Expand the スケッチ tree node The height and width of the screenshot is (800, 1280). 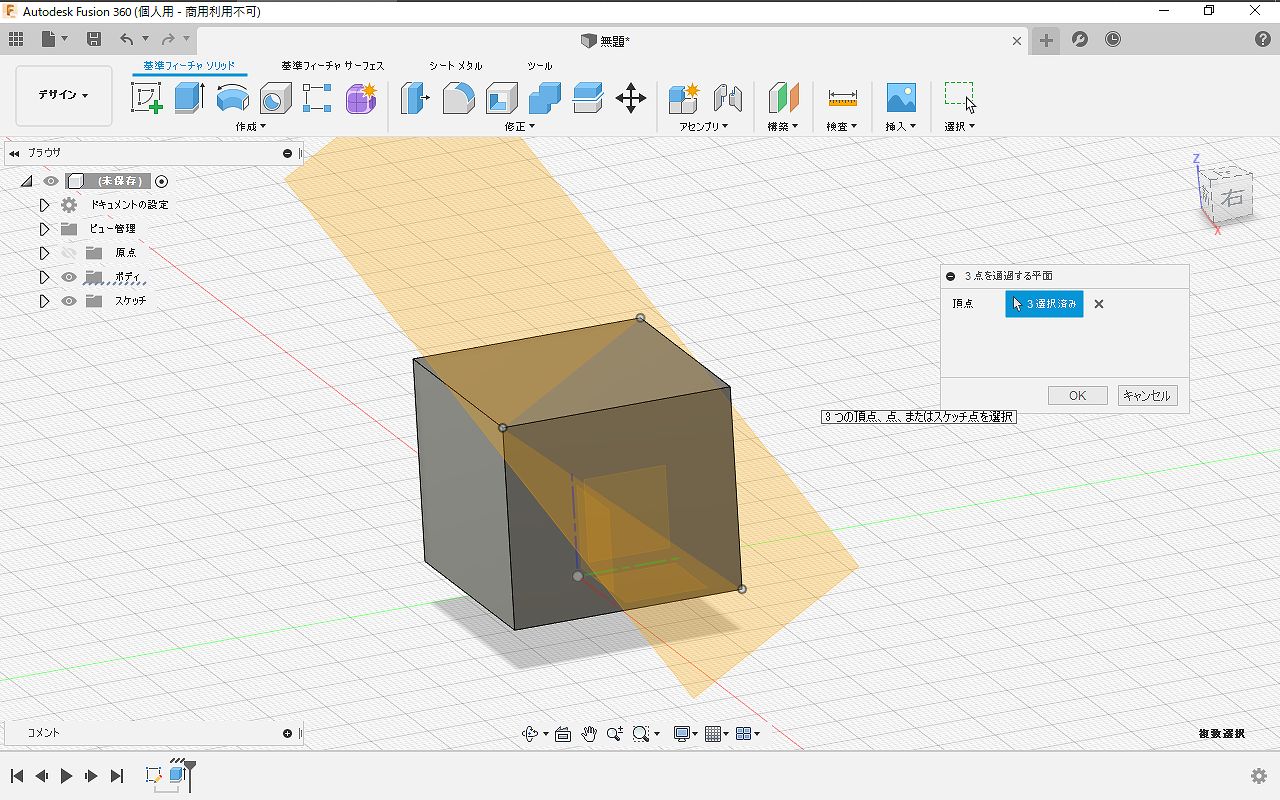tap(44, 301)
